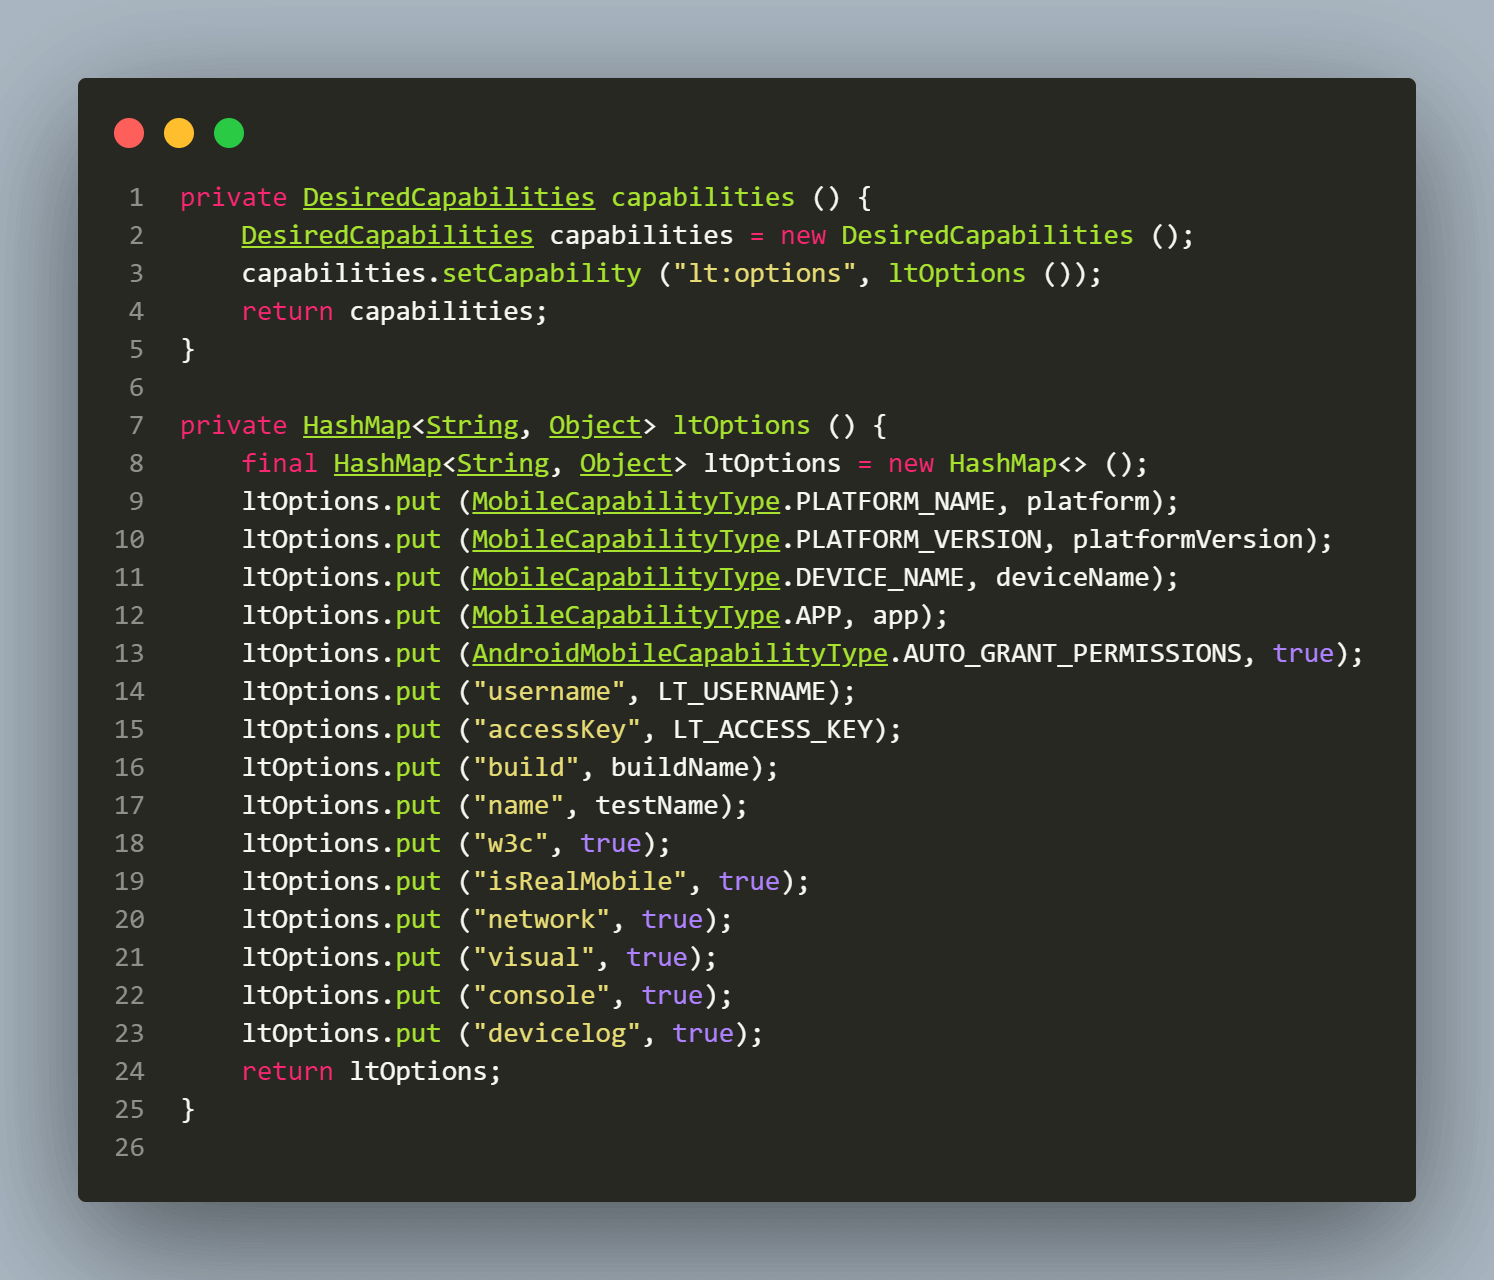Click line number 13 in the gutter
This screenshot has height=1280, width=1494.
[x=129, y=654]
